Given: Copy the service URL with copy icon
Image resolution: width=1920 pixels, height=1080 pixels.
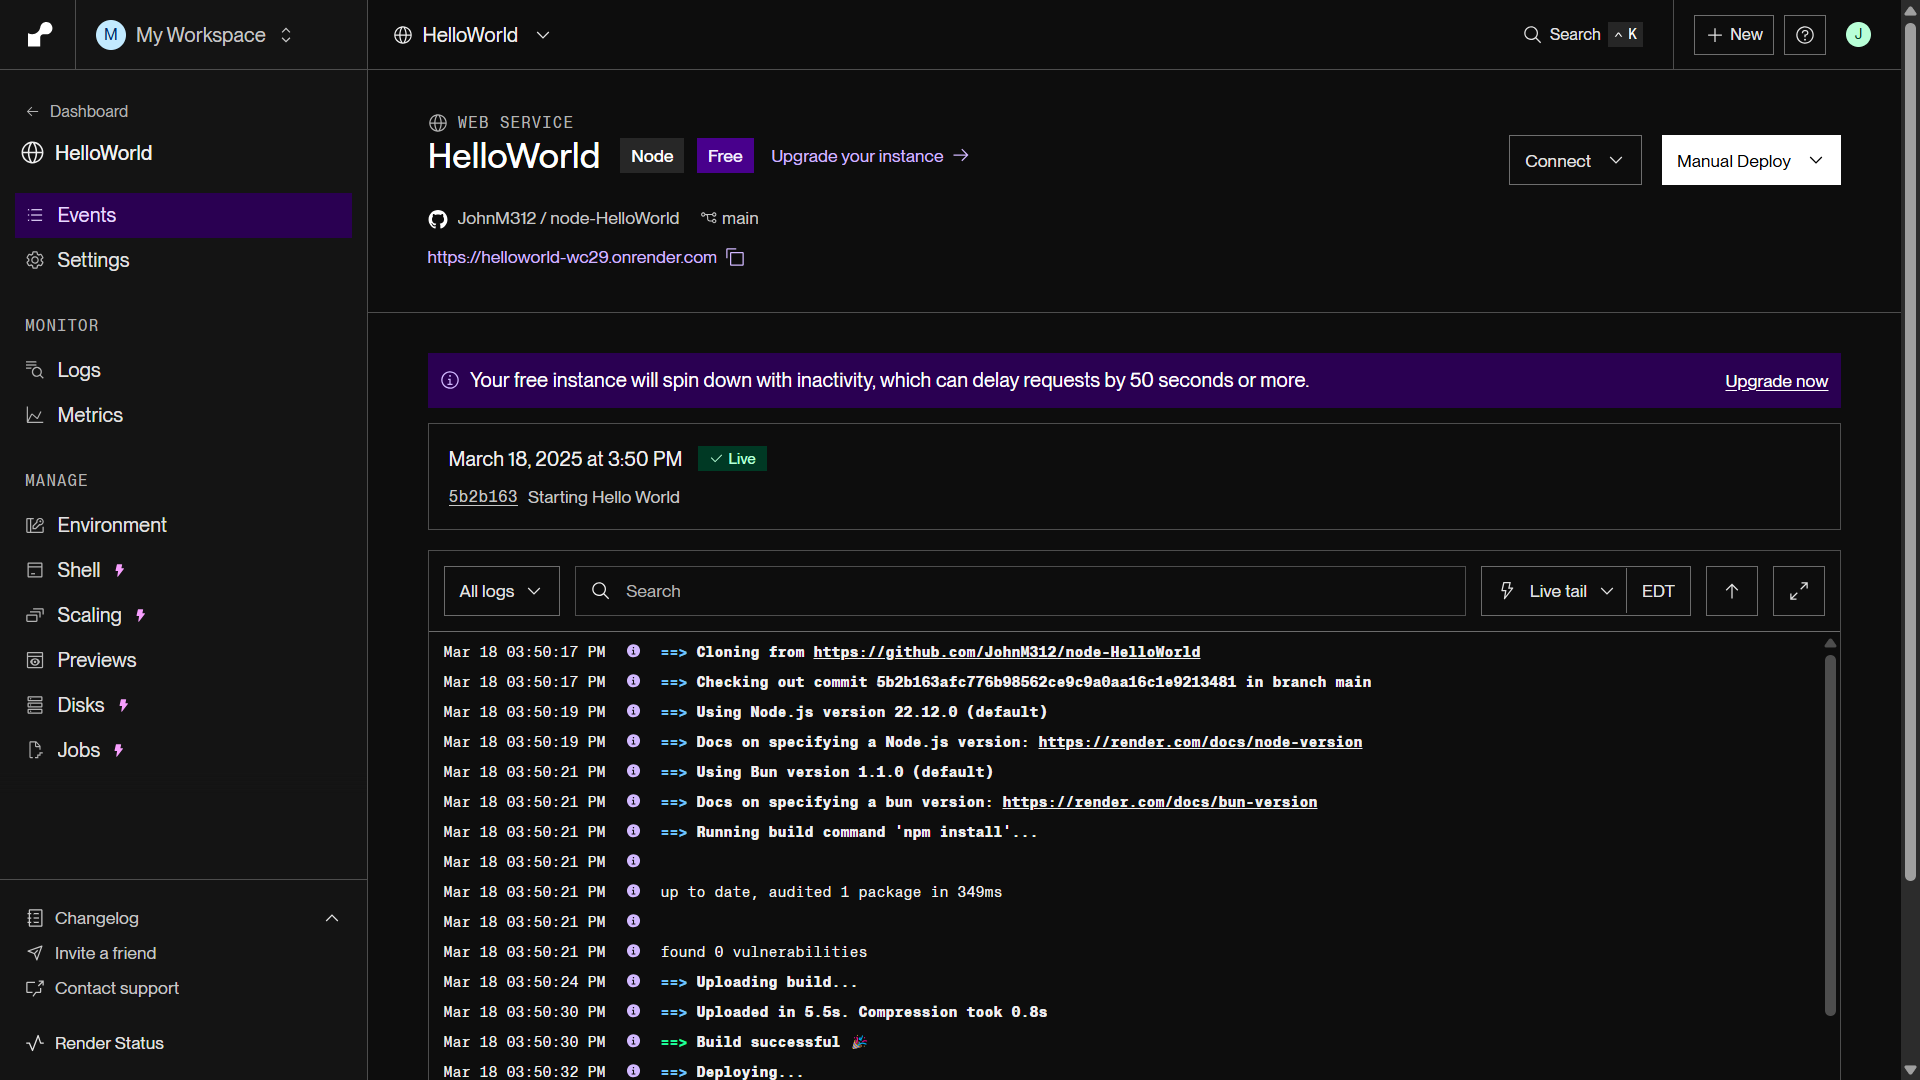Looking at the screenshot, I should (x=736, y=257).
